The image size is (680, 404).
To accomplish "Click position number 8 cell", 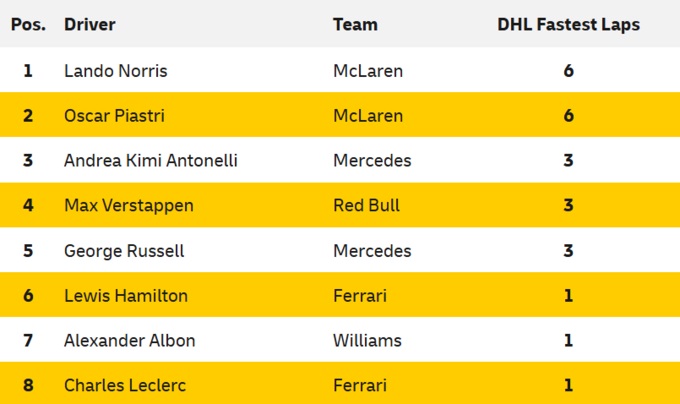I will (28, 385).
